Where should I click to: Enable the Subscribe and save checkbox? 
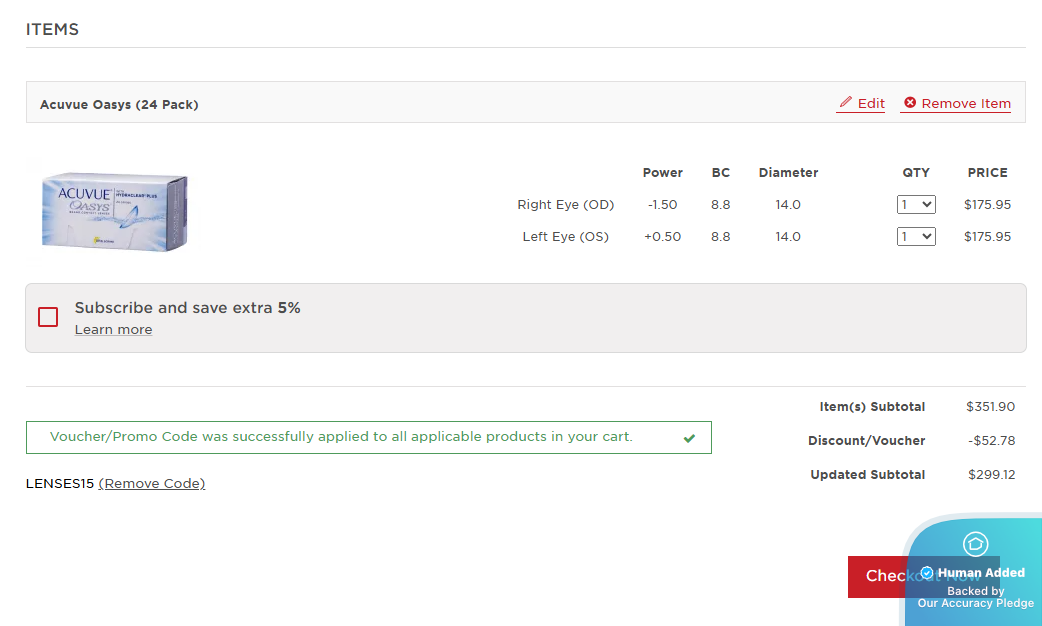(48, 317)
